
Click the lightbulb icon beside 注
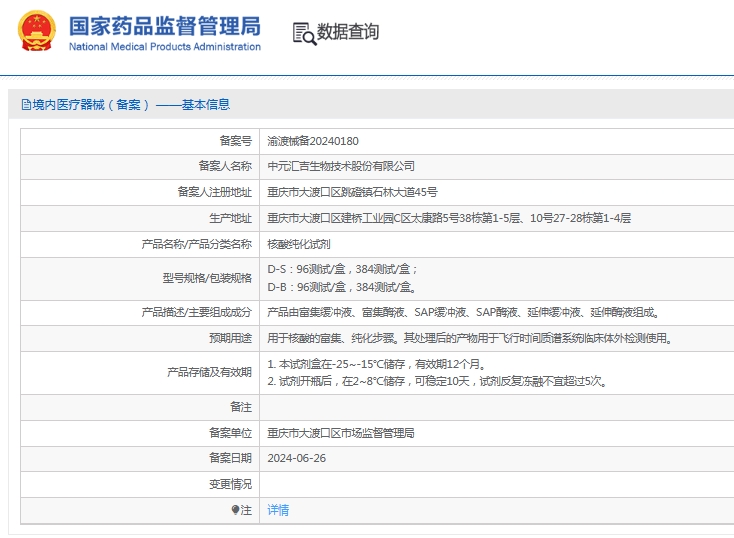pos(235,510)
